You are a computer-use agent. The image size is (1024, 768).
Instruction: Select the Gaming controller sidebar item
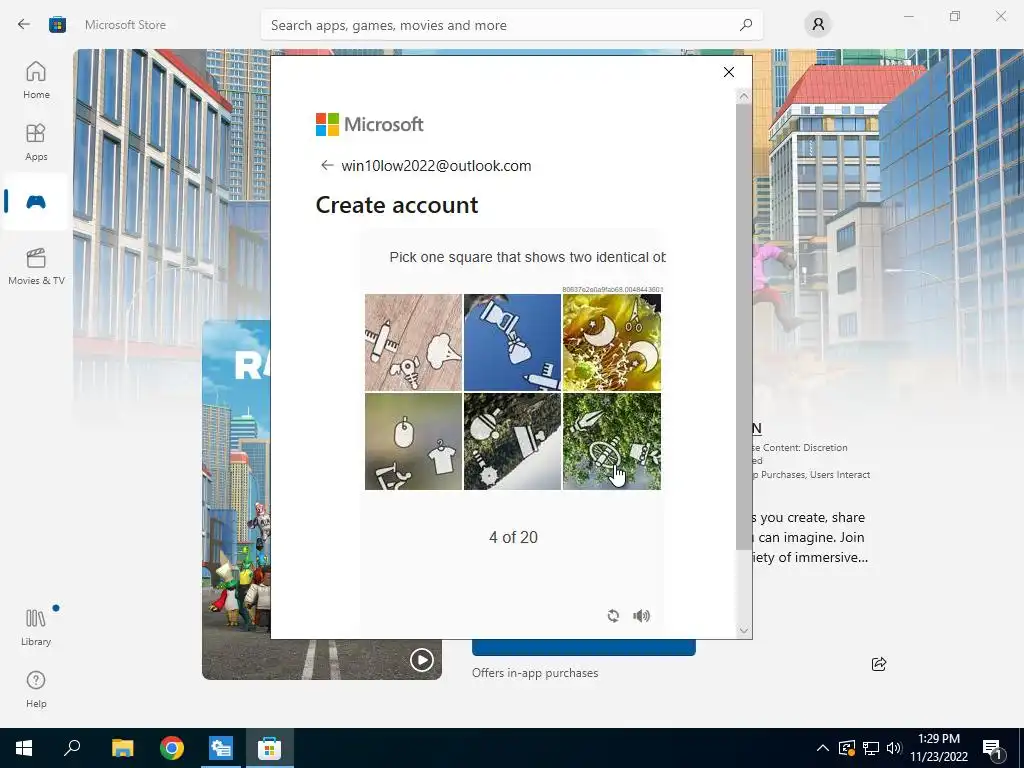pyautogui.click(x=36, y=202)
